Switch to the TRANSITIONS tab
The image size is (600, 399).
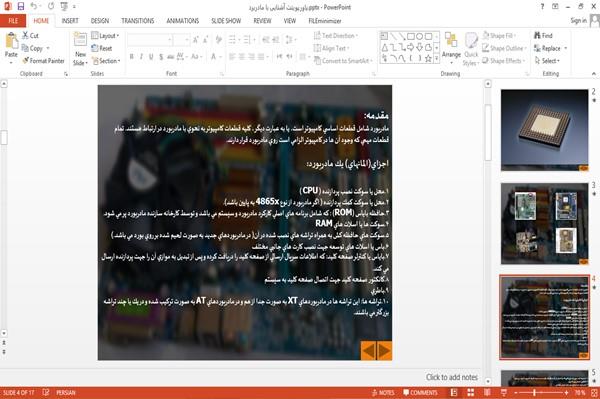(137, 21)
